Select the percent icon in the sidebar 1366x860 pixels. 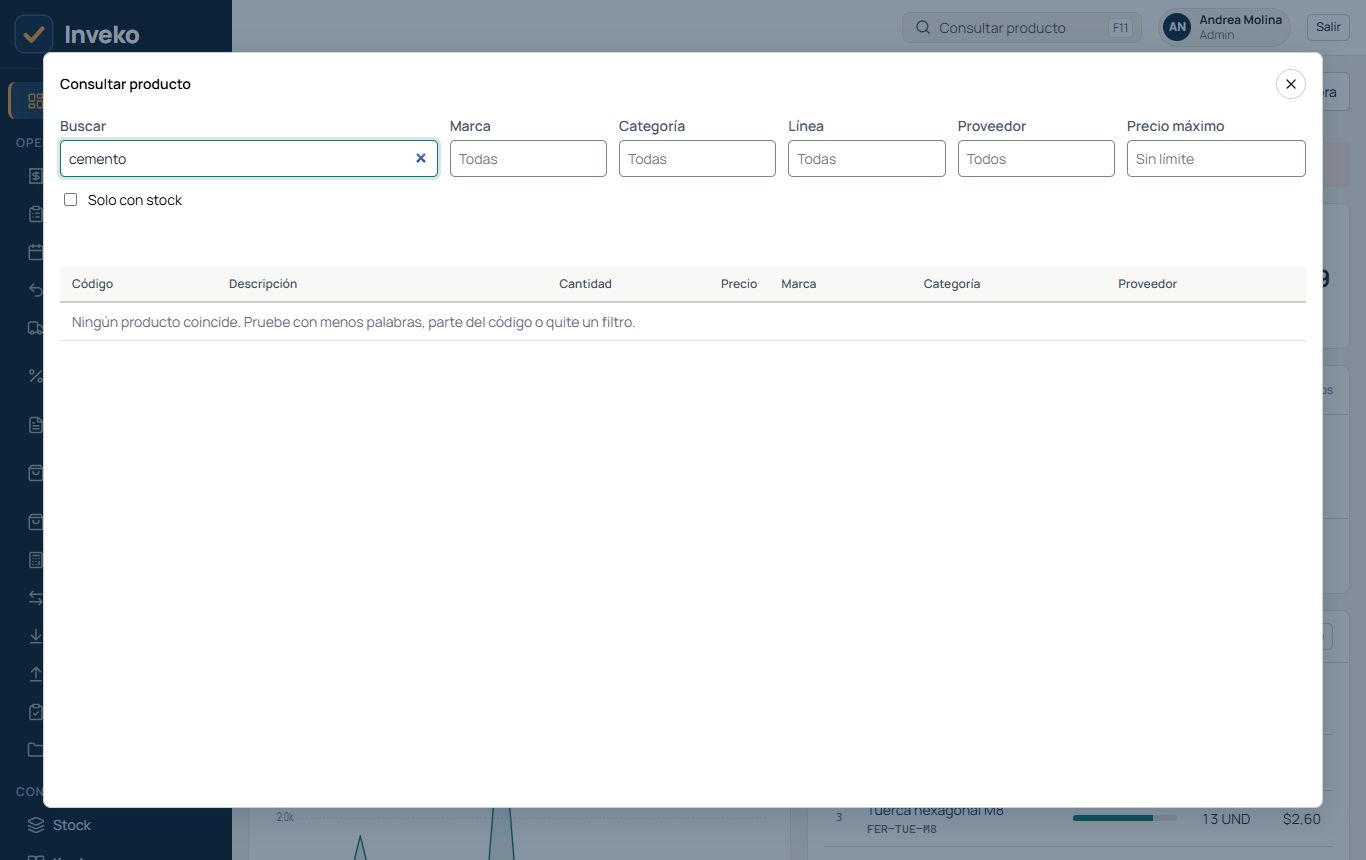point(35,376)
